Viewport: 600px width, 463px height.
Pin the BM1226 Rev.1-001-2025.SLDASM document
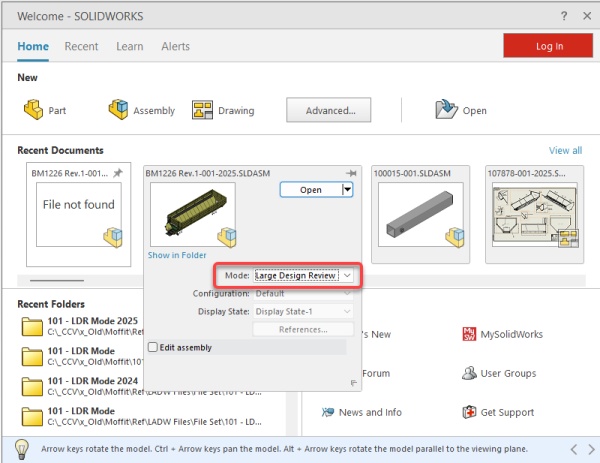(351, 173)
